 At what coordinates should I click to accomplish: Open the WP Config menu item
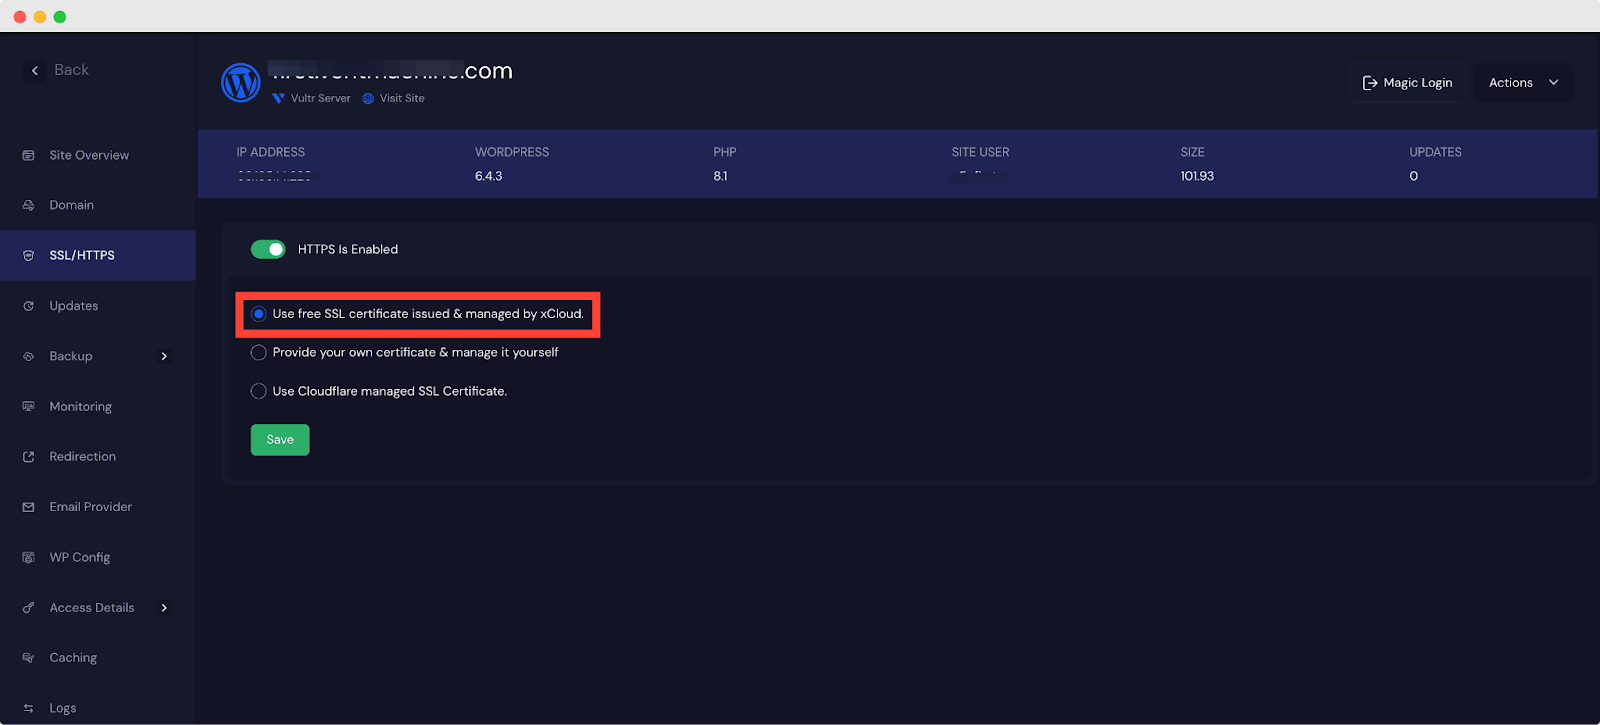point(80,557)
